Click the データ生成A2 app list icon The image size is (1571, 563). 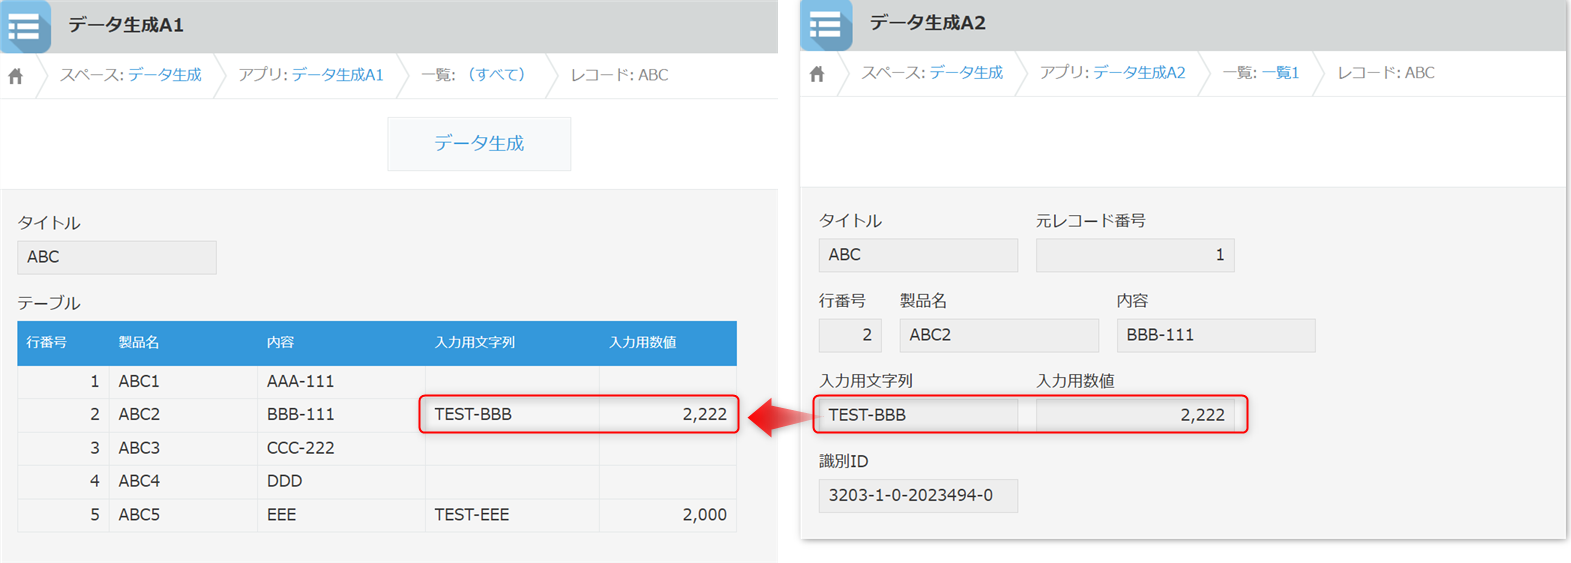826,25
